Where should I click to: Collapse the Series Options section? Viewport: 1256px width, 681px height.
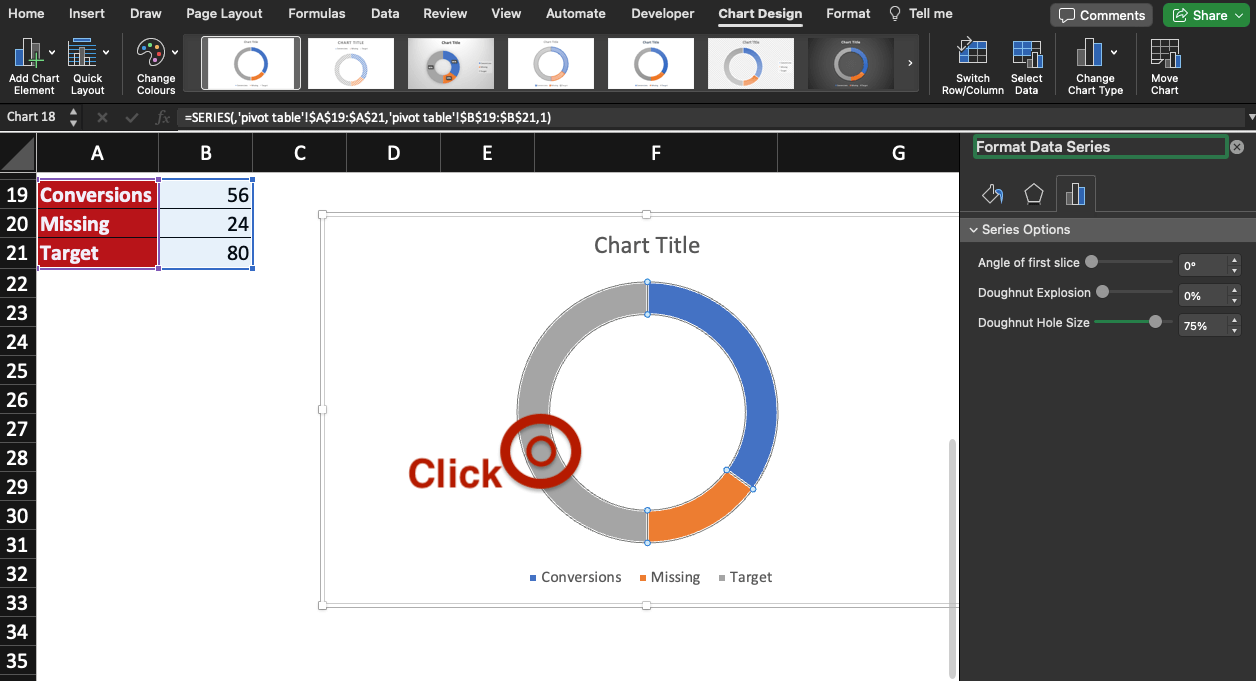[974, 229]
